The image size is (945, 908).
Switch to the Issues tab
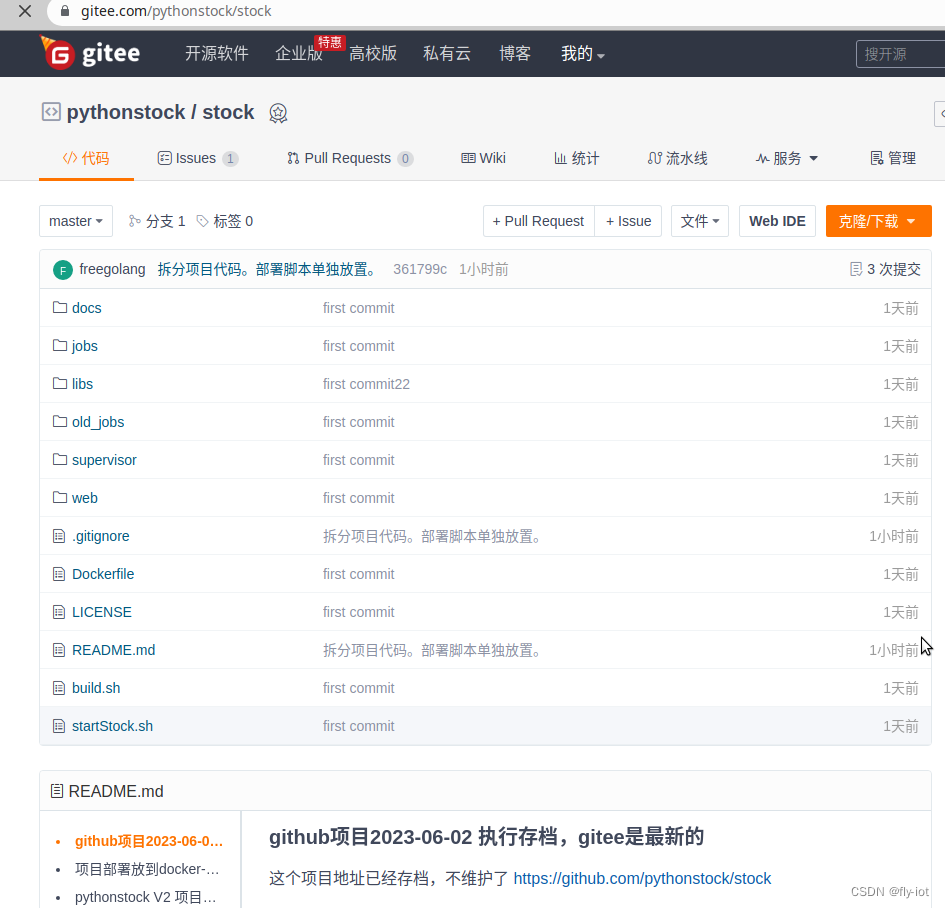(197, 158)
